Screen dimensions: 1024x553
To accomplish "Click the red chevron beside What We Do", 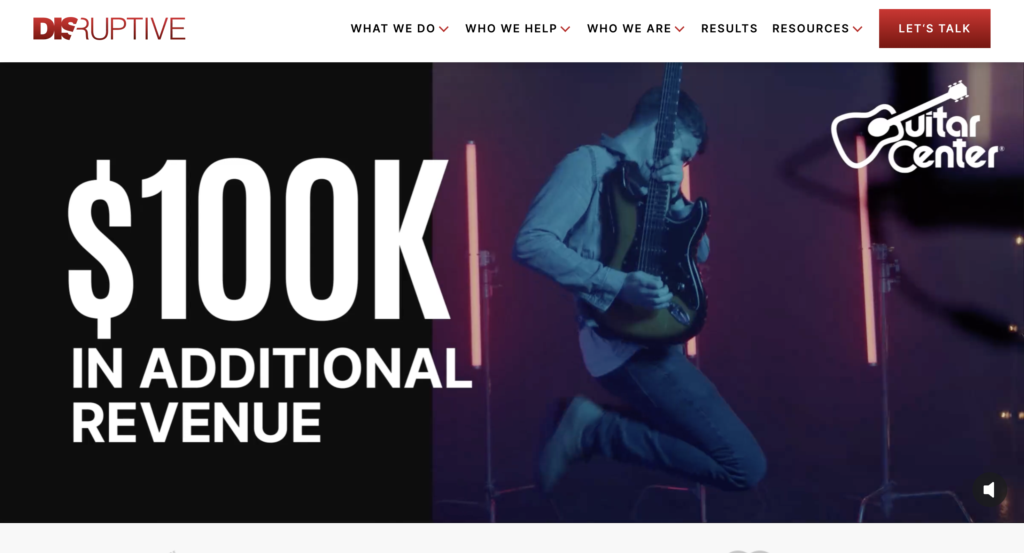I will [444, 29].
